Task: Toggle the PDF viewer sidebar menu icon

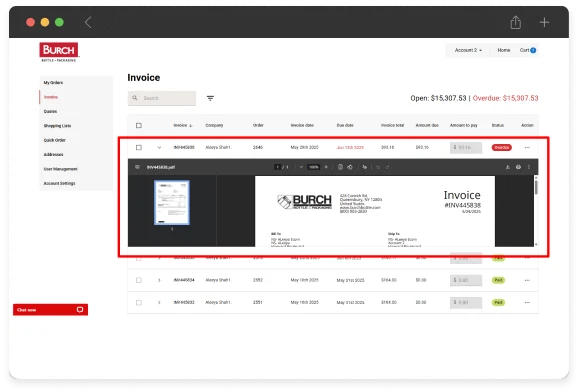Action: click(x=137, y=167)
